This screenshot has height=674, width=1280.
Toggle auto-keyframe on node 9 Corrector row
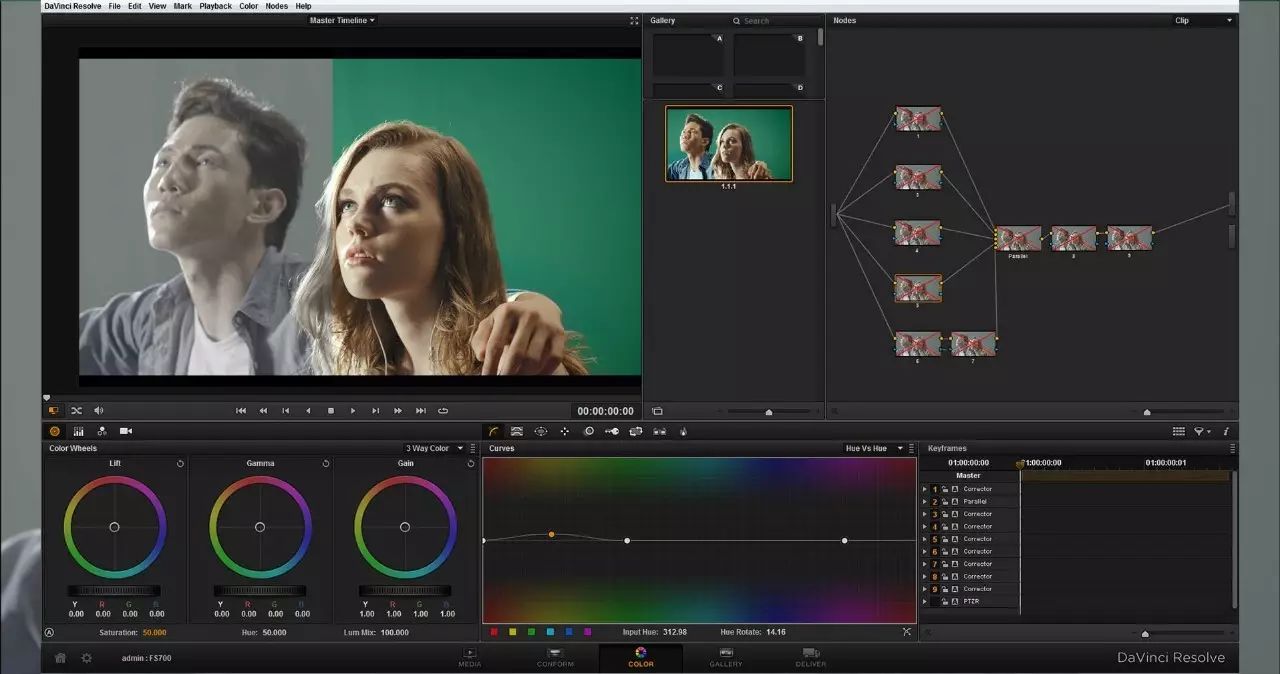pos(955,589)
